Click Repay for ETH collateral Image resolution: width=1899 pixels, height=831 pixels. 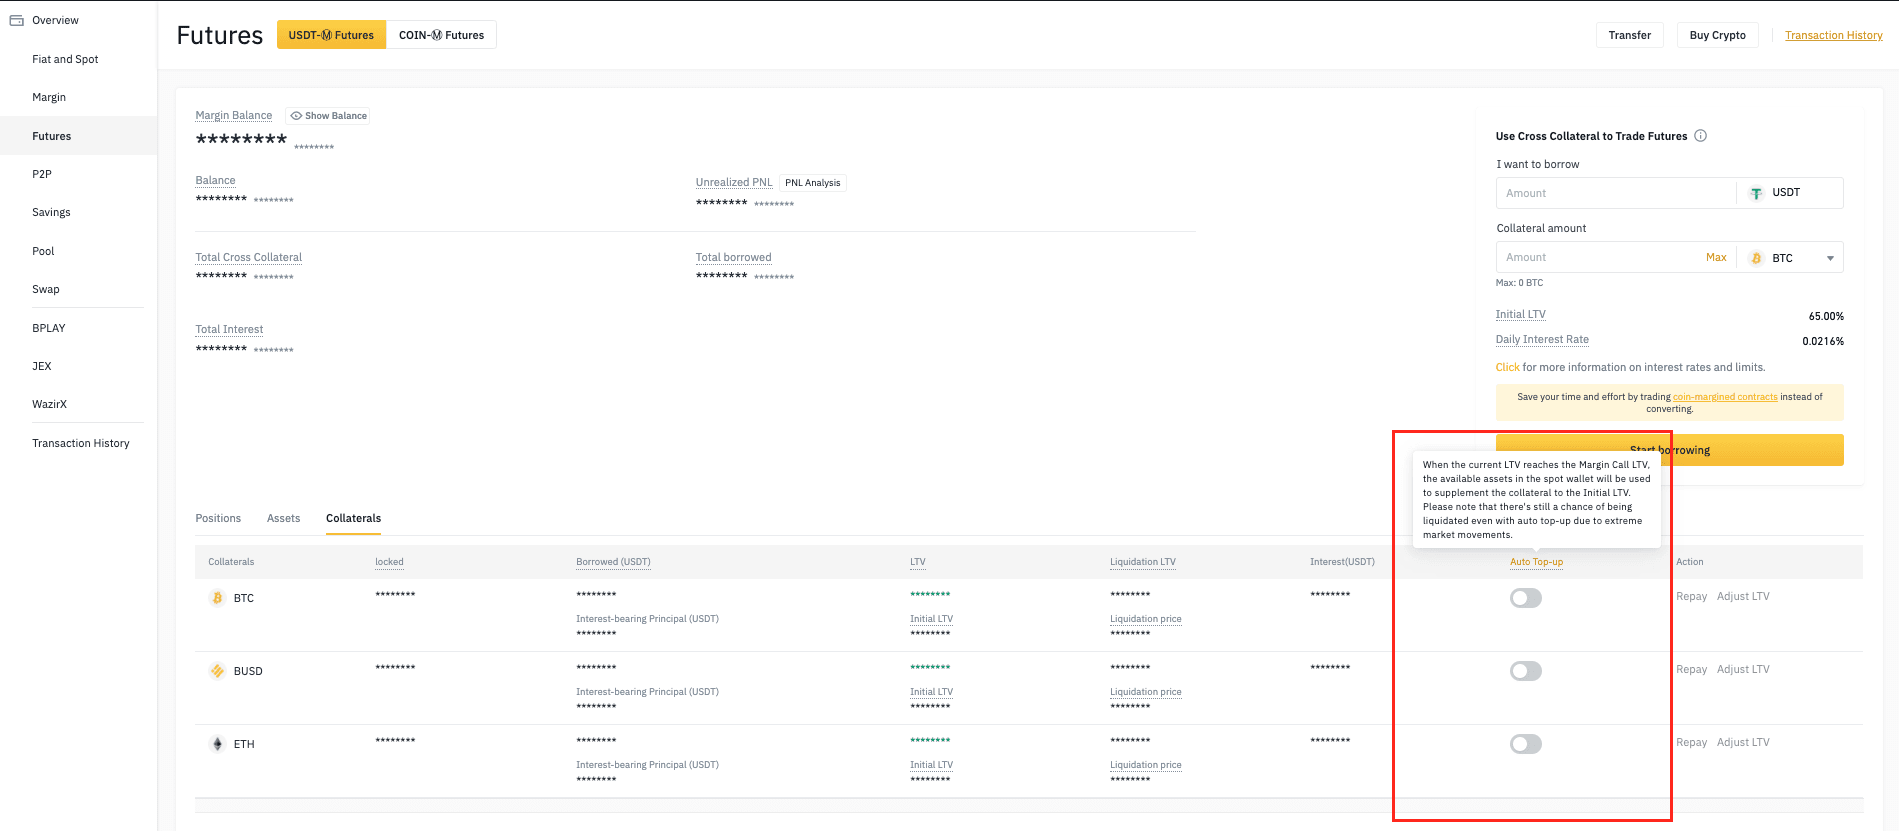tap(1691, 742)
